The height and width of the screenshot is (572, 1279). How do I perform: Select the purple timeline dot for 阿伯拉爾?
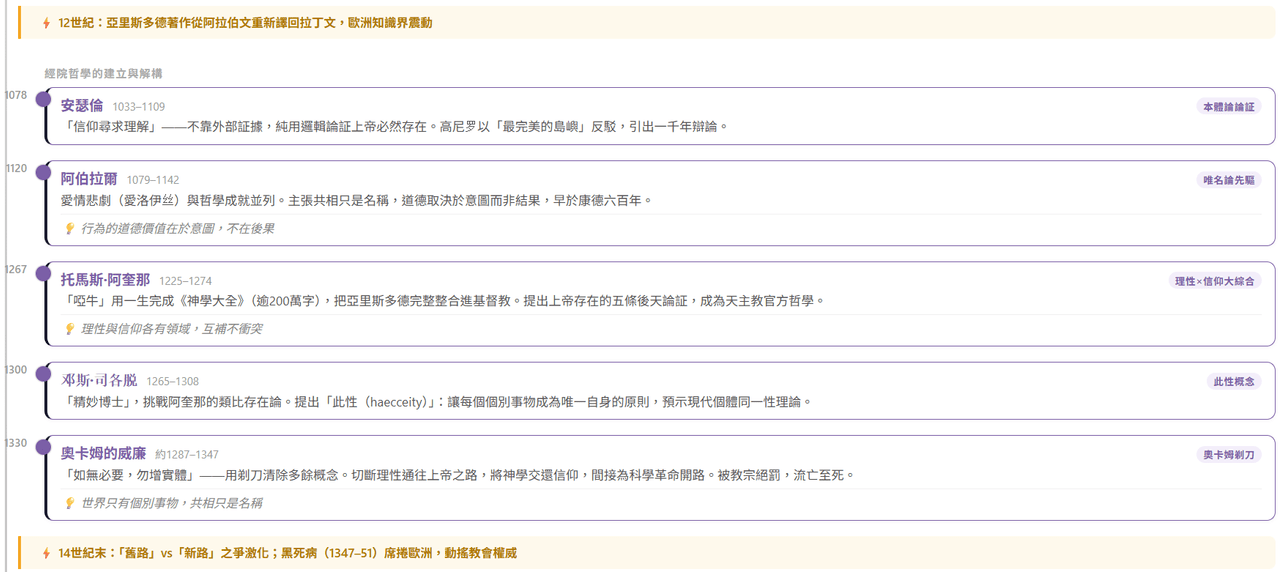tap(43, 172)
